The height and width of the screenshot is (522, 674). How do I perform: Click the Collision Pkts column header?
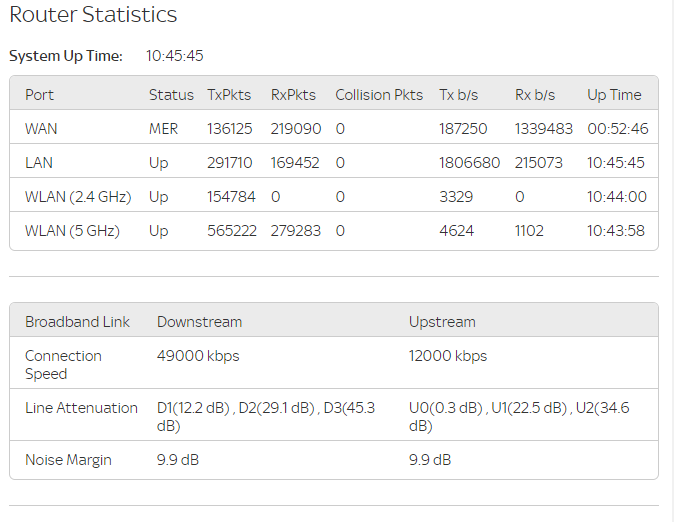379,95
